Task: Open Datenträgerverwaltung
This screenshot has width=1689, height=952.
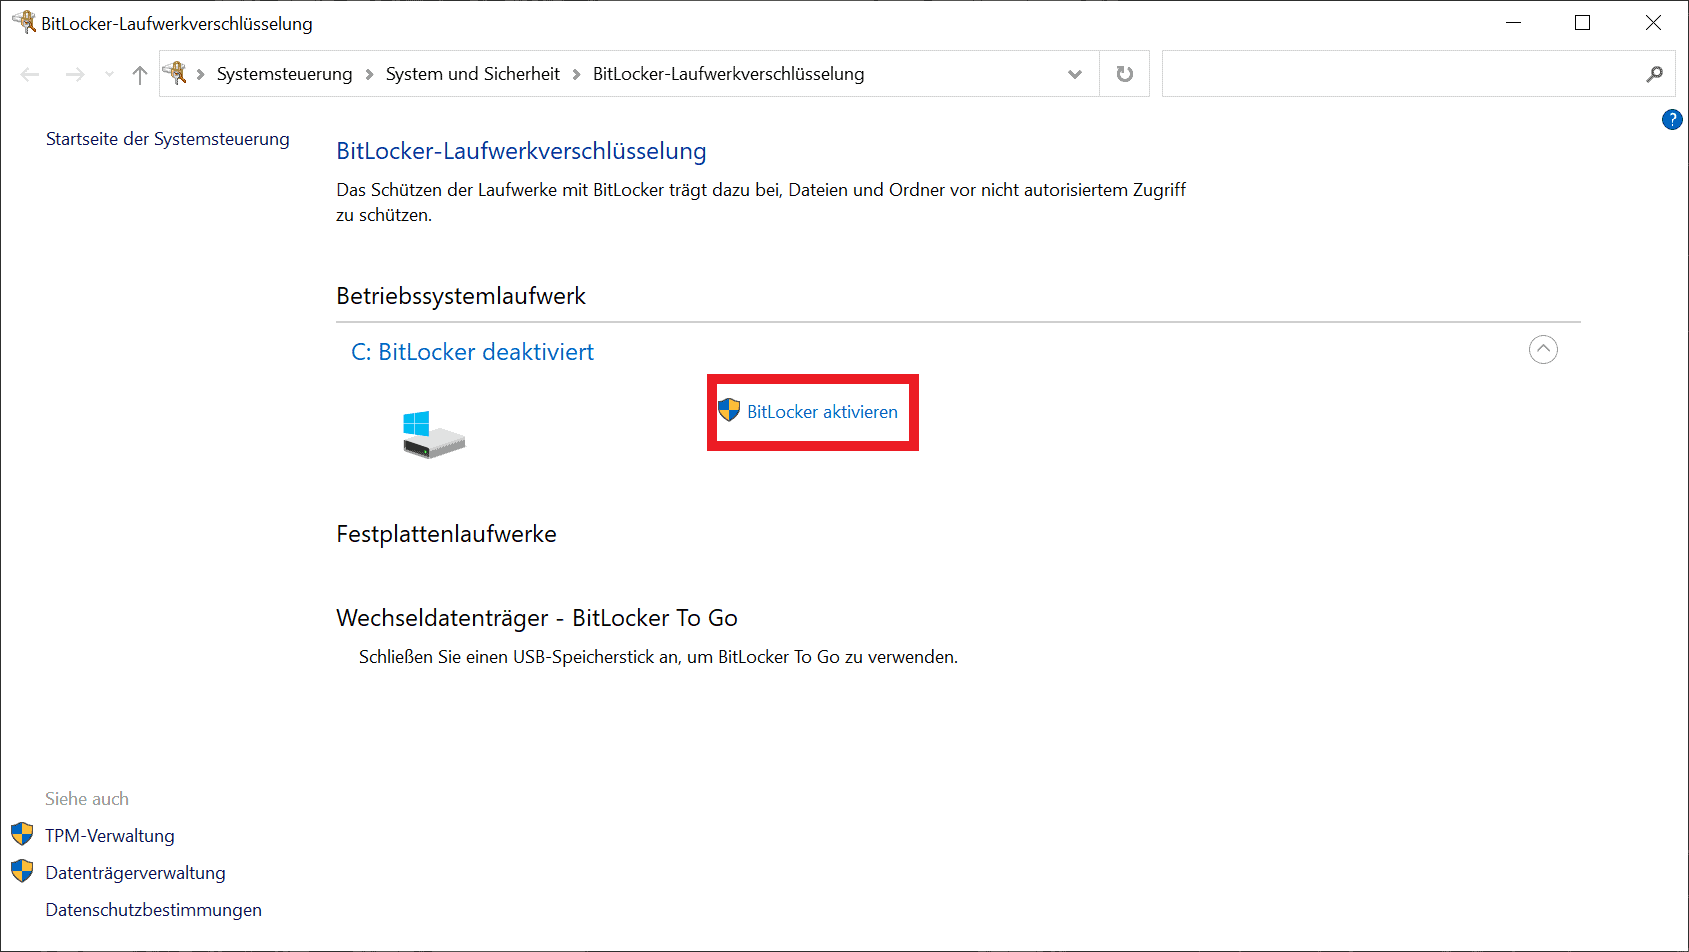Action: [134, 871]
